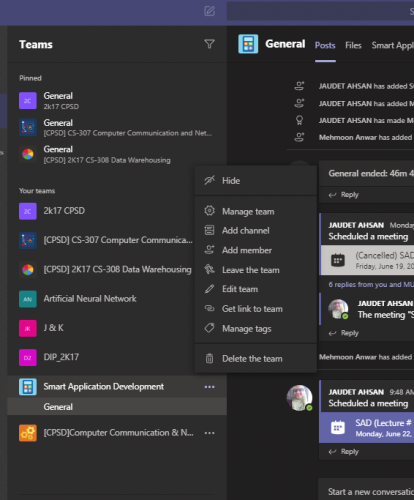Click the Add channel icon

tap(209, 230)
